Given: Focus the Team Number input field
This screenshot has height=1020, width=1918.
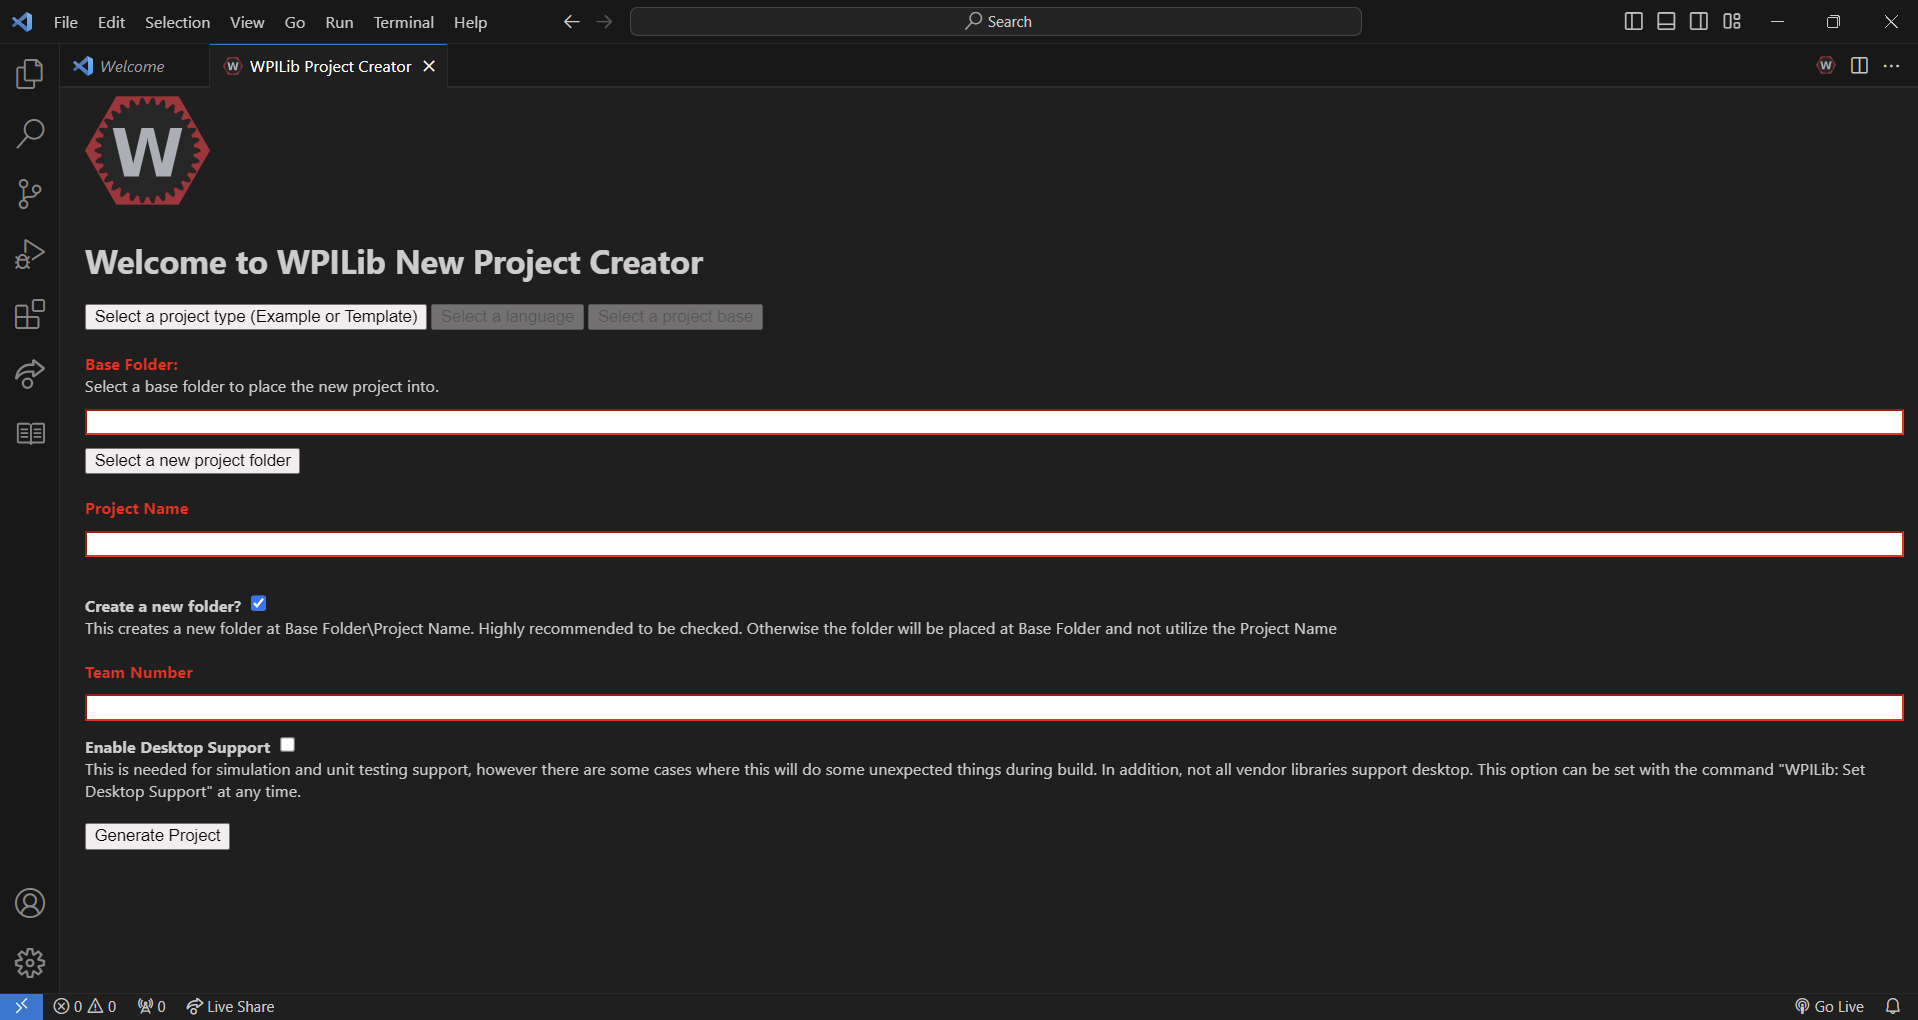Looking at the screenshot, I should coord(994,708).
